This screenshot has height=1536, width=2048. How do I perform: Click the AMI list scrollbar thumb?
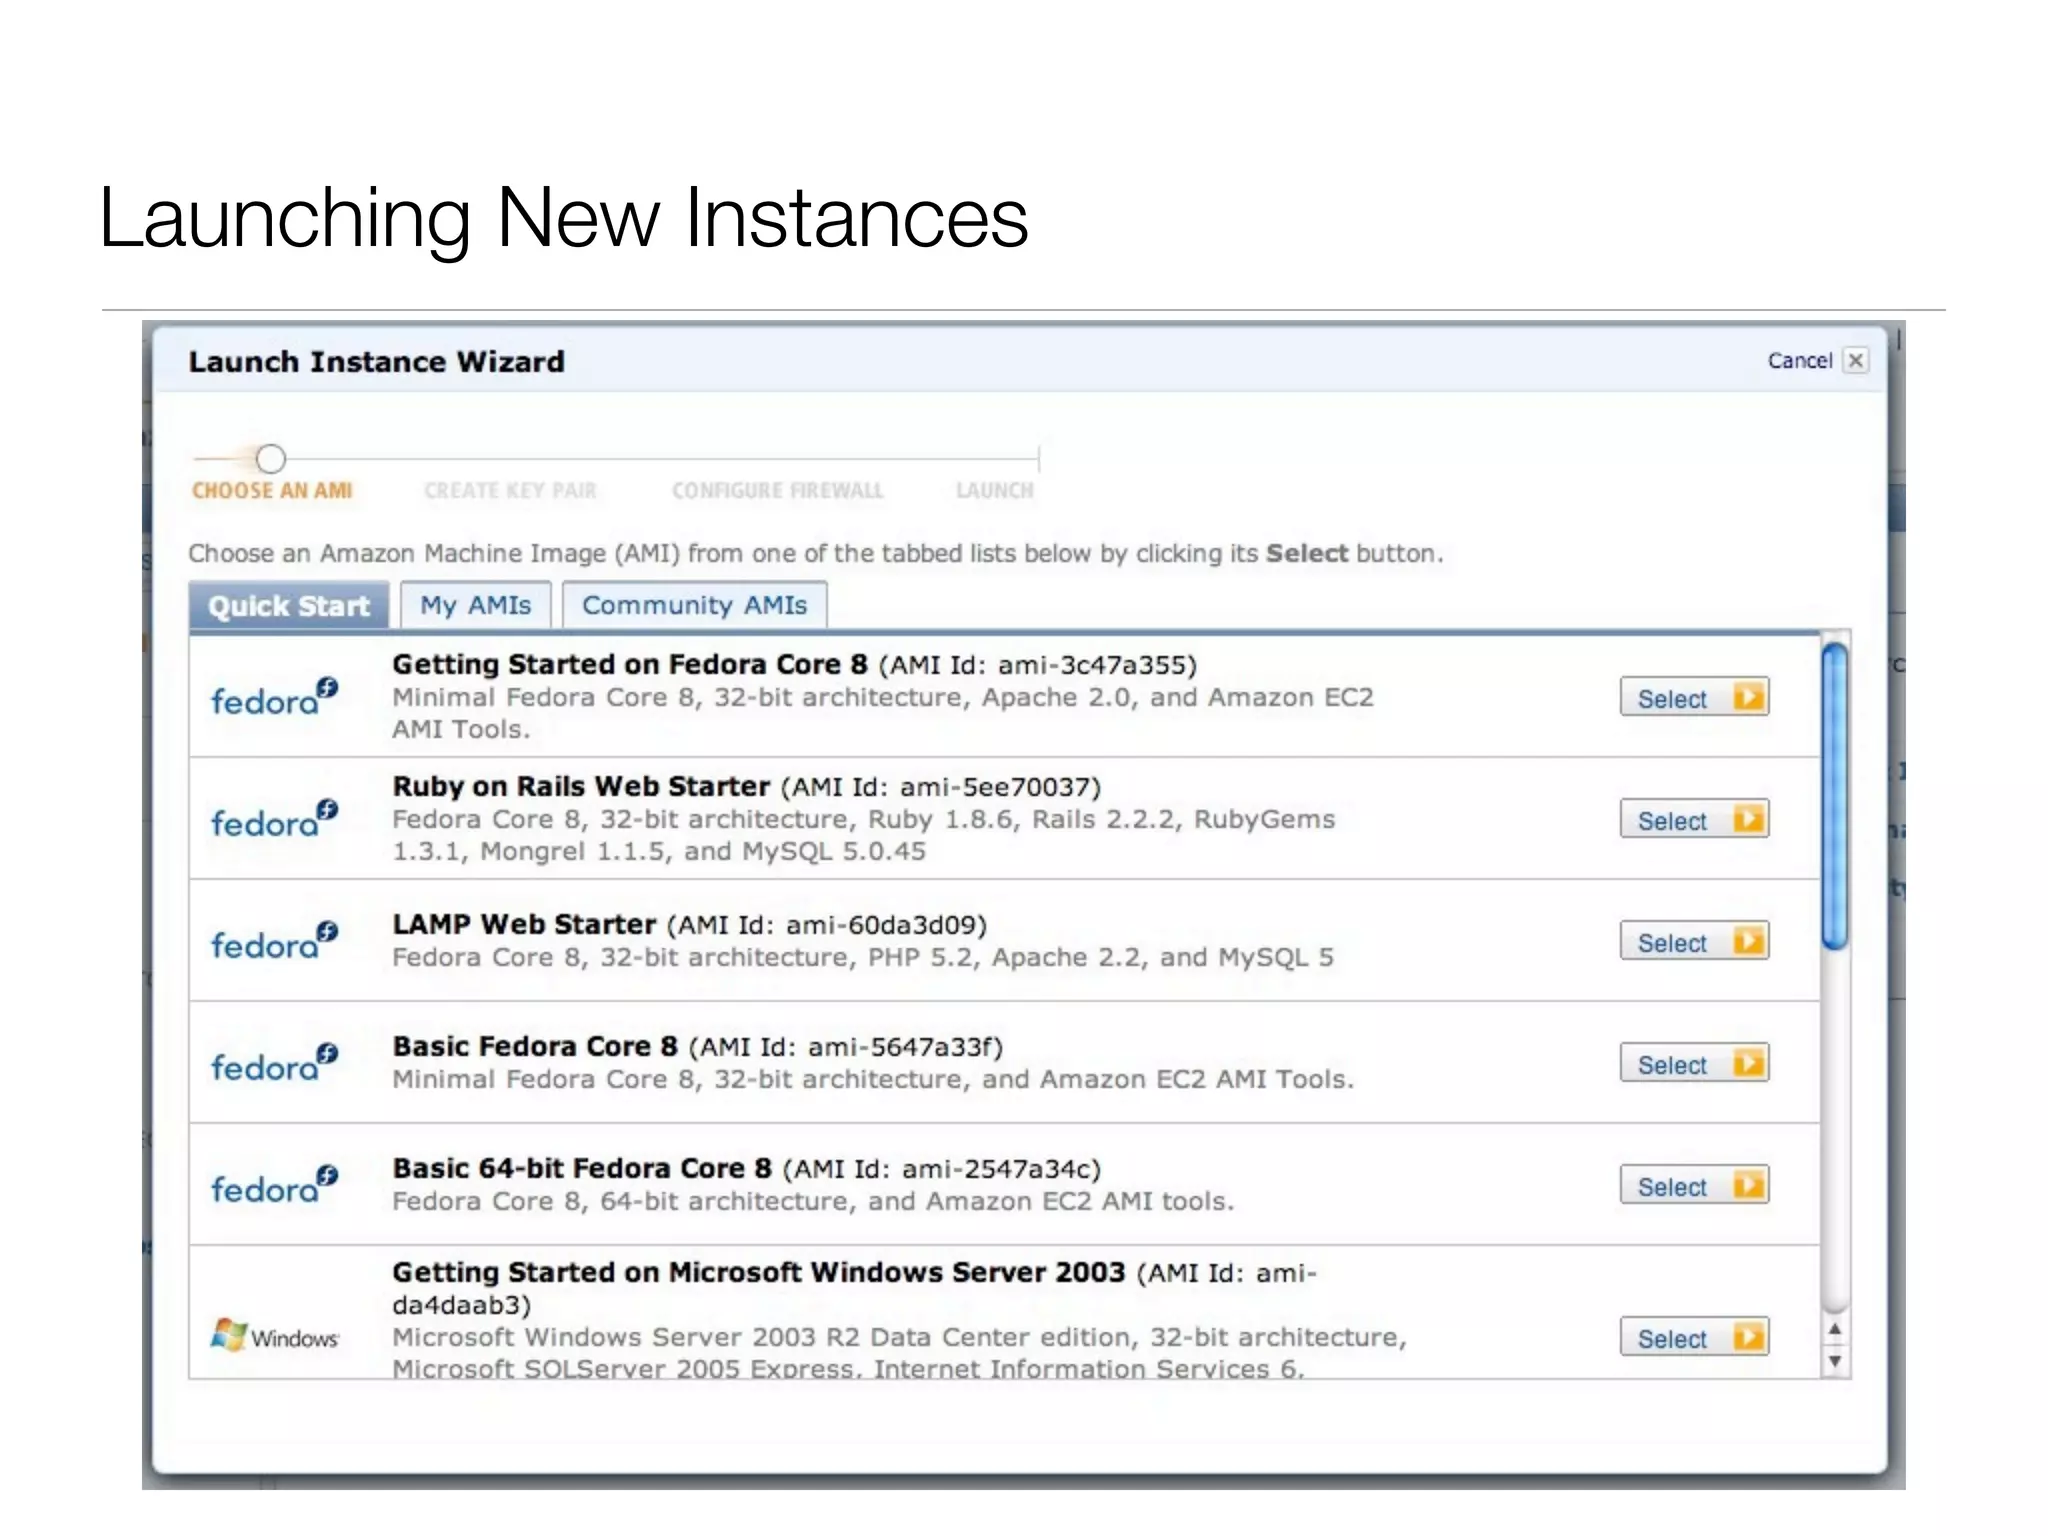1834,795
